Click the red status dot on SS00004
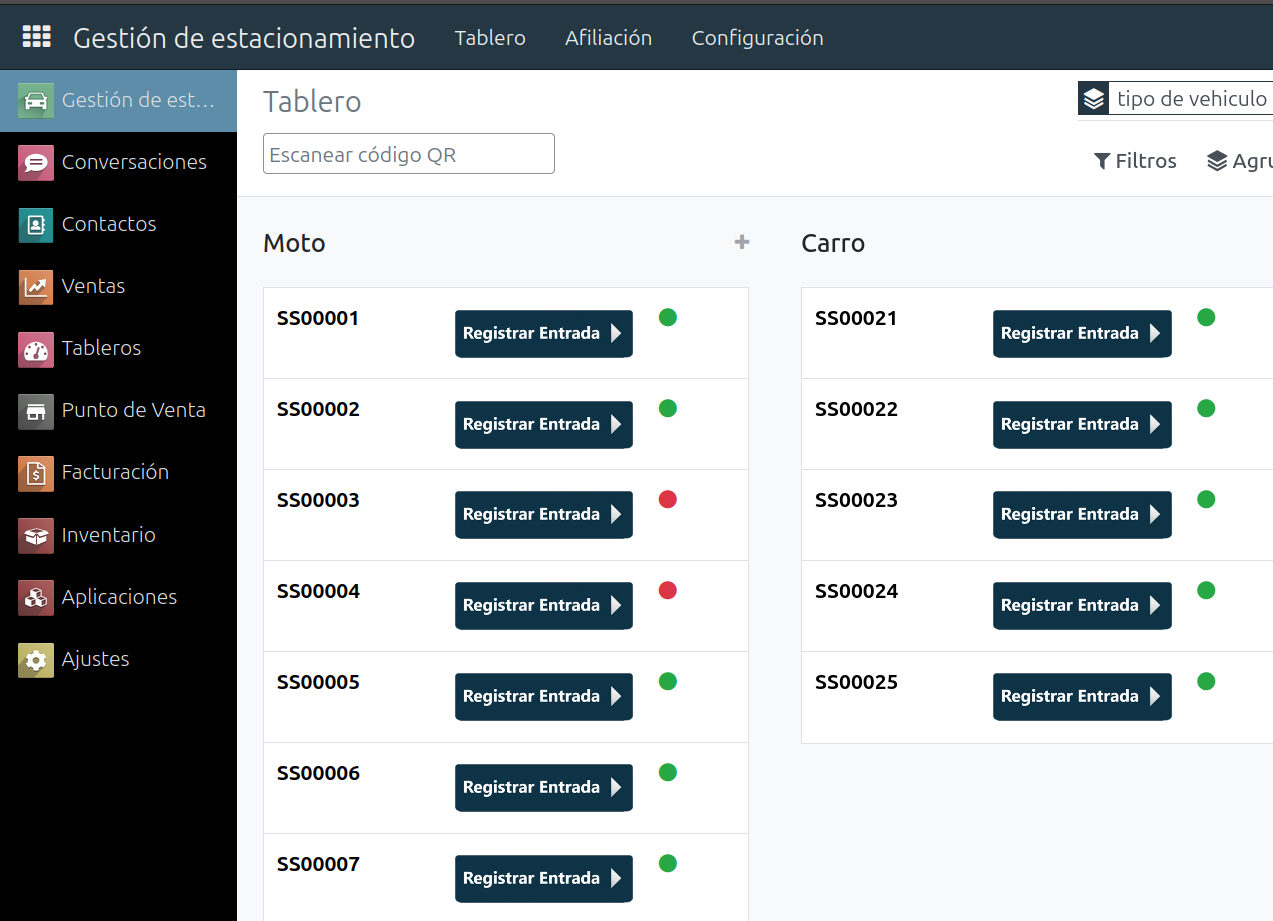 click(x=668, y=590)
